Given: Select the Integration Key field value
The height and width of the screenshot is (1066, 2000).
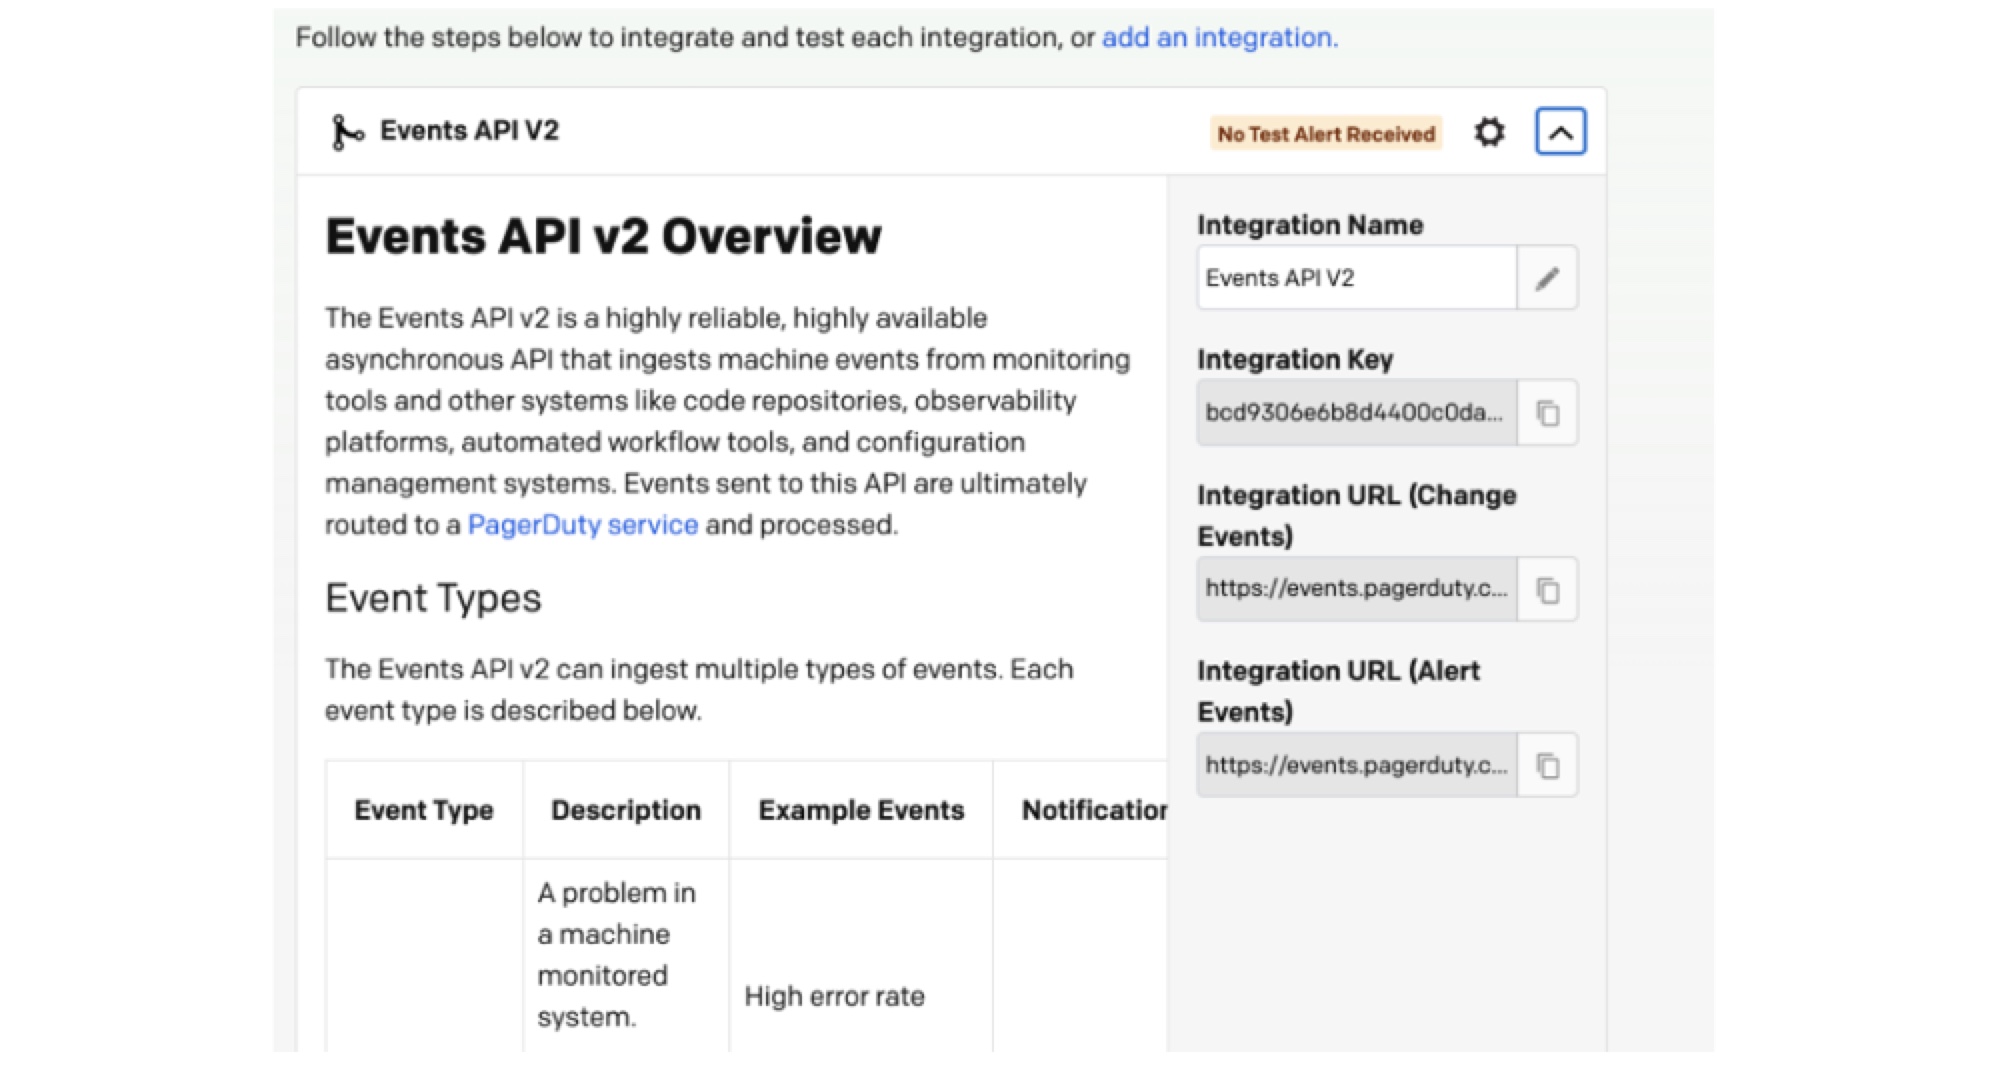Looking at the screenshot, I should point(1357,413).
